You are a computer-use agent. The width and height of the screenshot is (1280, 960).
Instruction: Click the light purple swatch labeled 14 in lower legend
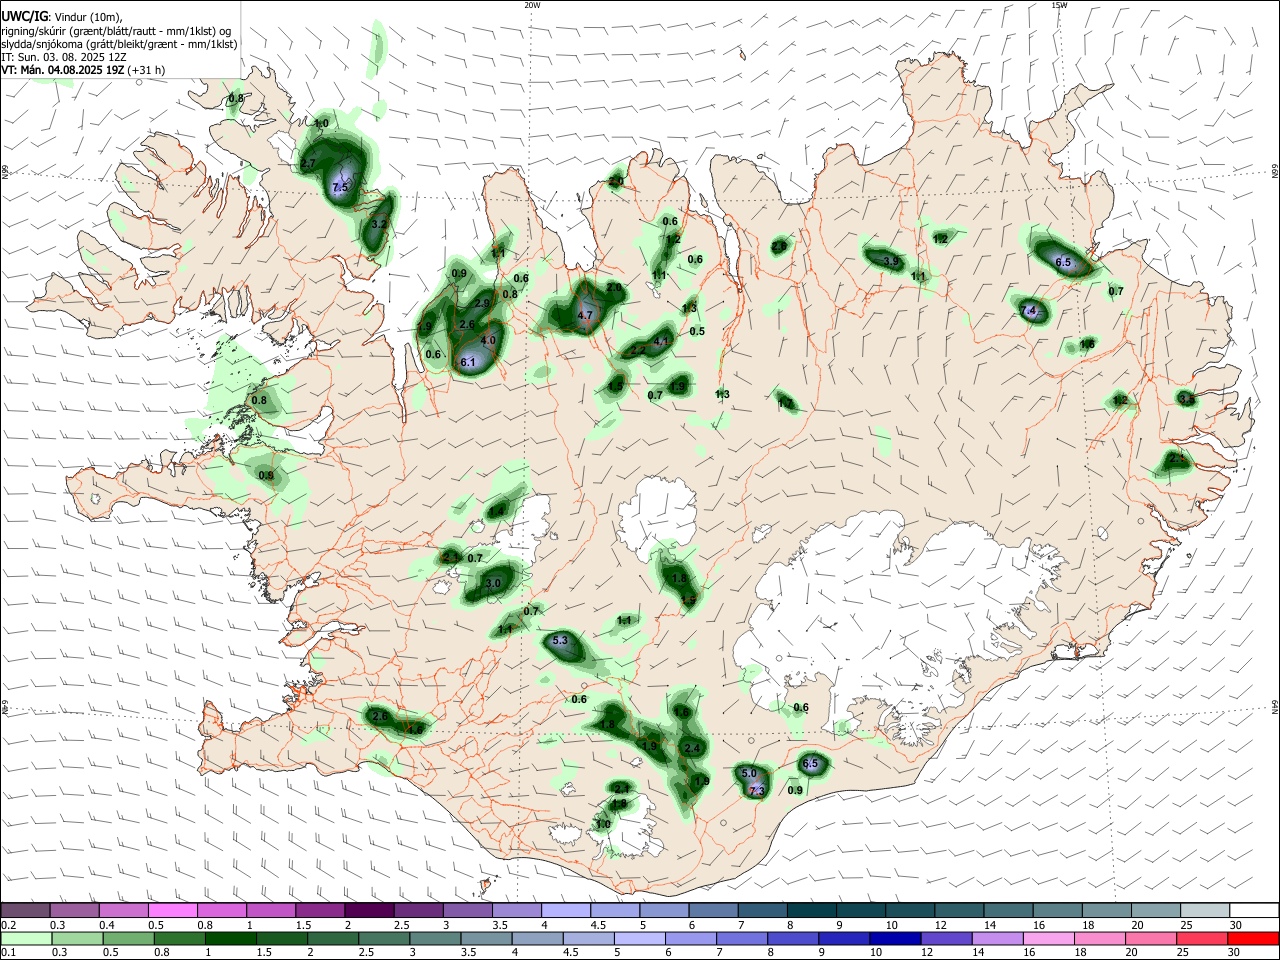[x=996, y=938]
